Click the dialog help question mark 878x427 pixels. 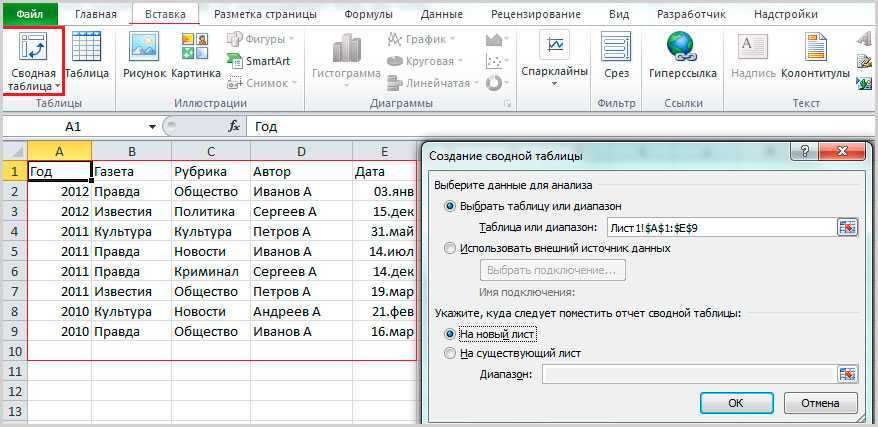tap(805, 152)
